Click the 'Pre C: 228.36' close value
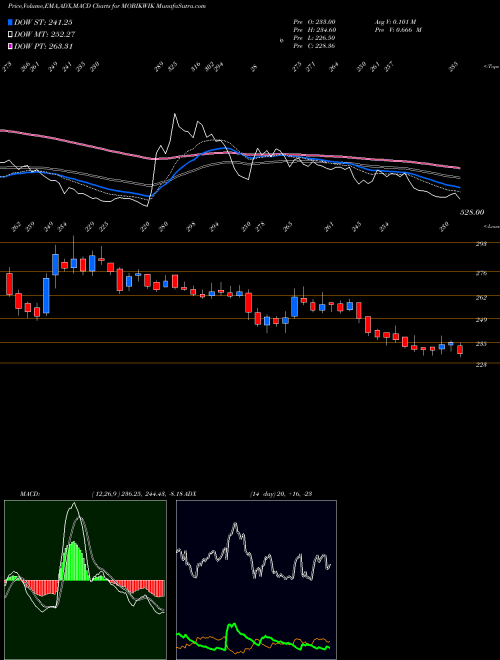Screen dimensions: 500x660 tap(314, 46)
